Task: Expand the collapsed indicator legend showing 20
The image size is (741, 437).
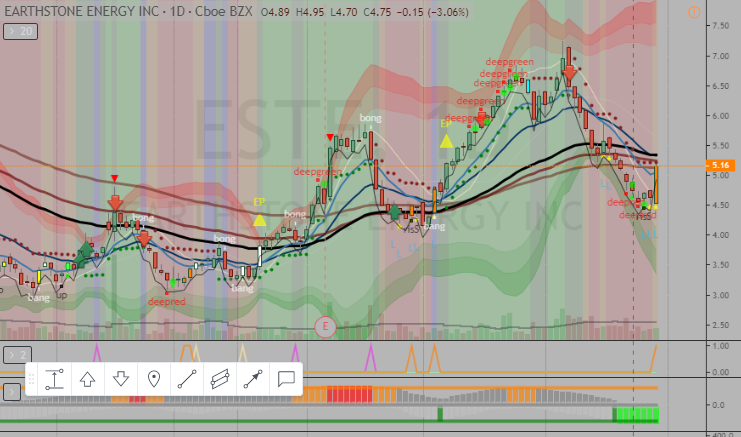Action: [18, 32]
